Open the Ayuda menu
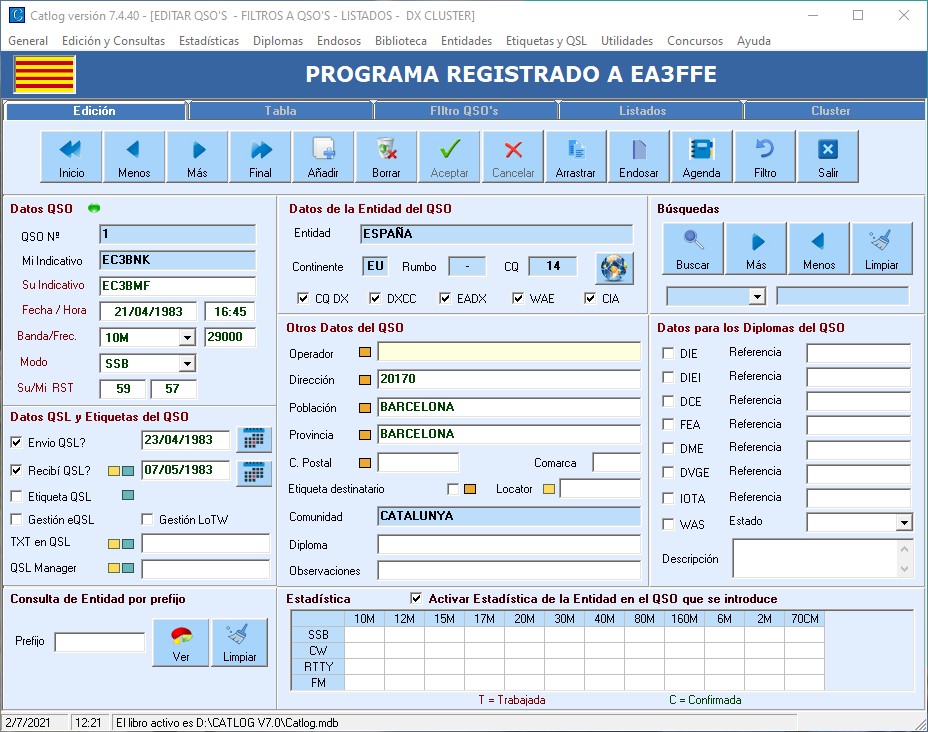Image resolution: width=928 pixels, height=732 pixels. [753, 41]
